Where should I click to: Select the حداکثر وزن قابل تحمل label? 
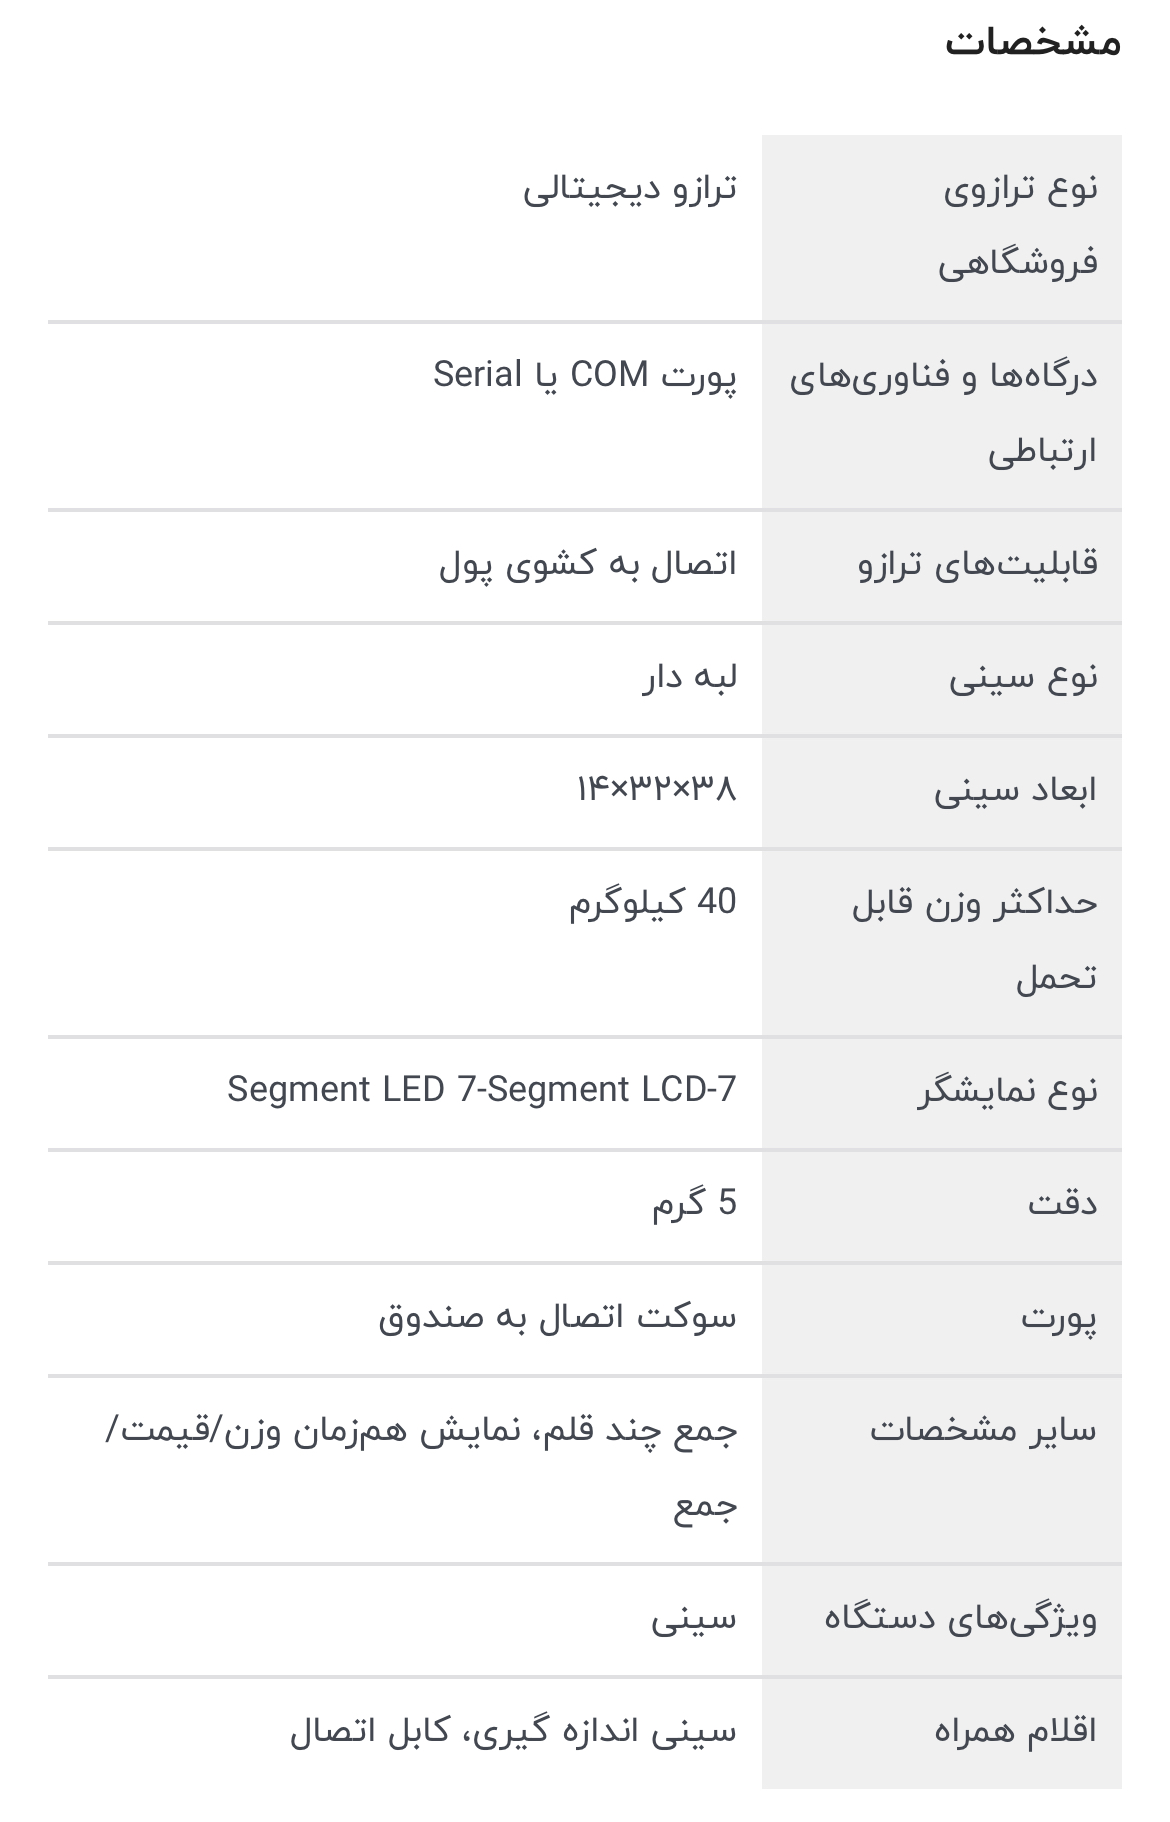975,940
